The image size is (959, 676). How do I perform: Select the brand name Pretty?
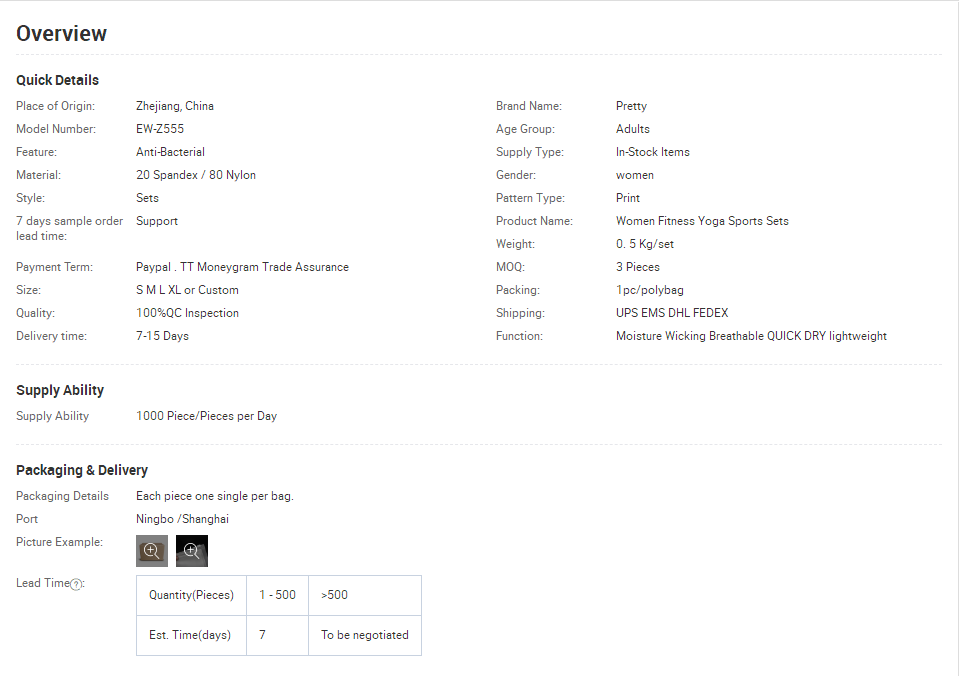[x=631, y=106]
